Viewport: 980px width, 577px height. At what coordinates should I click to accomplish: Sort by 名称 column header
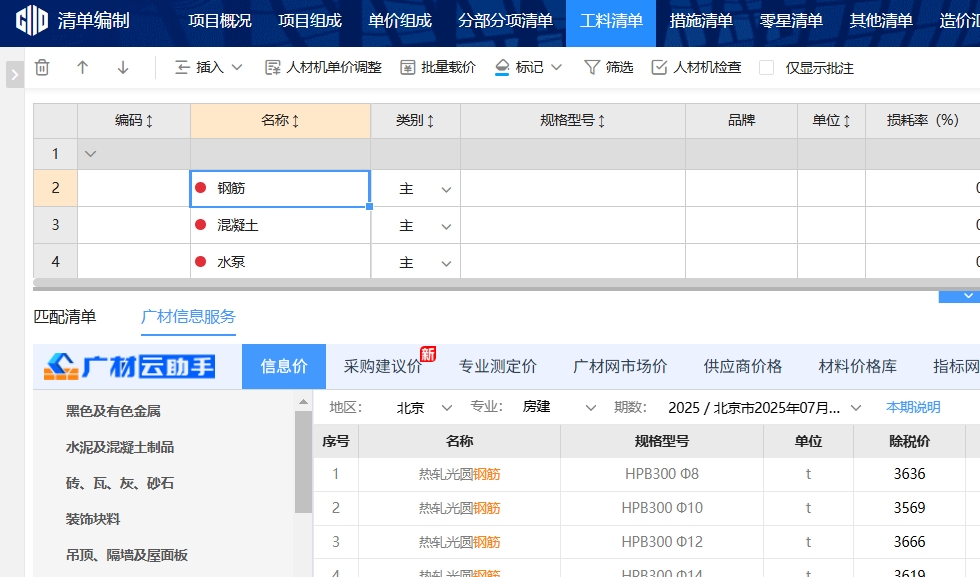tap(280, 121)
